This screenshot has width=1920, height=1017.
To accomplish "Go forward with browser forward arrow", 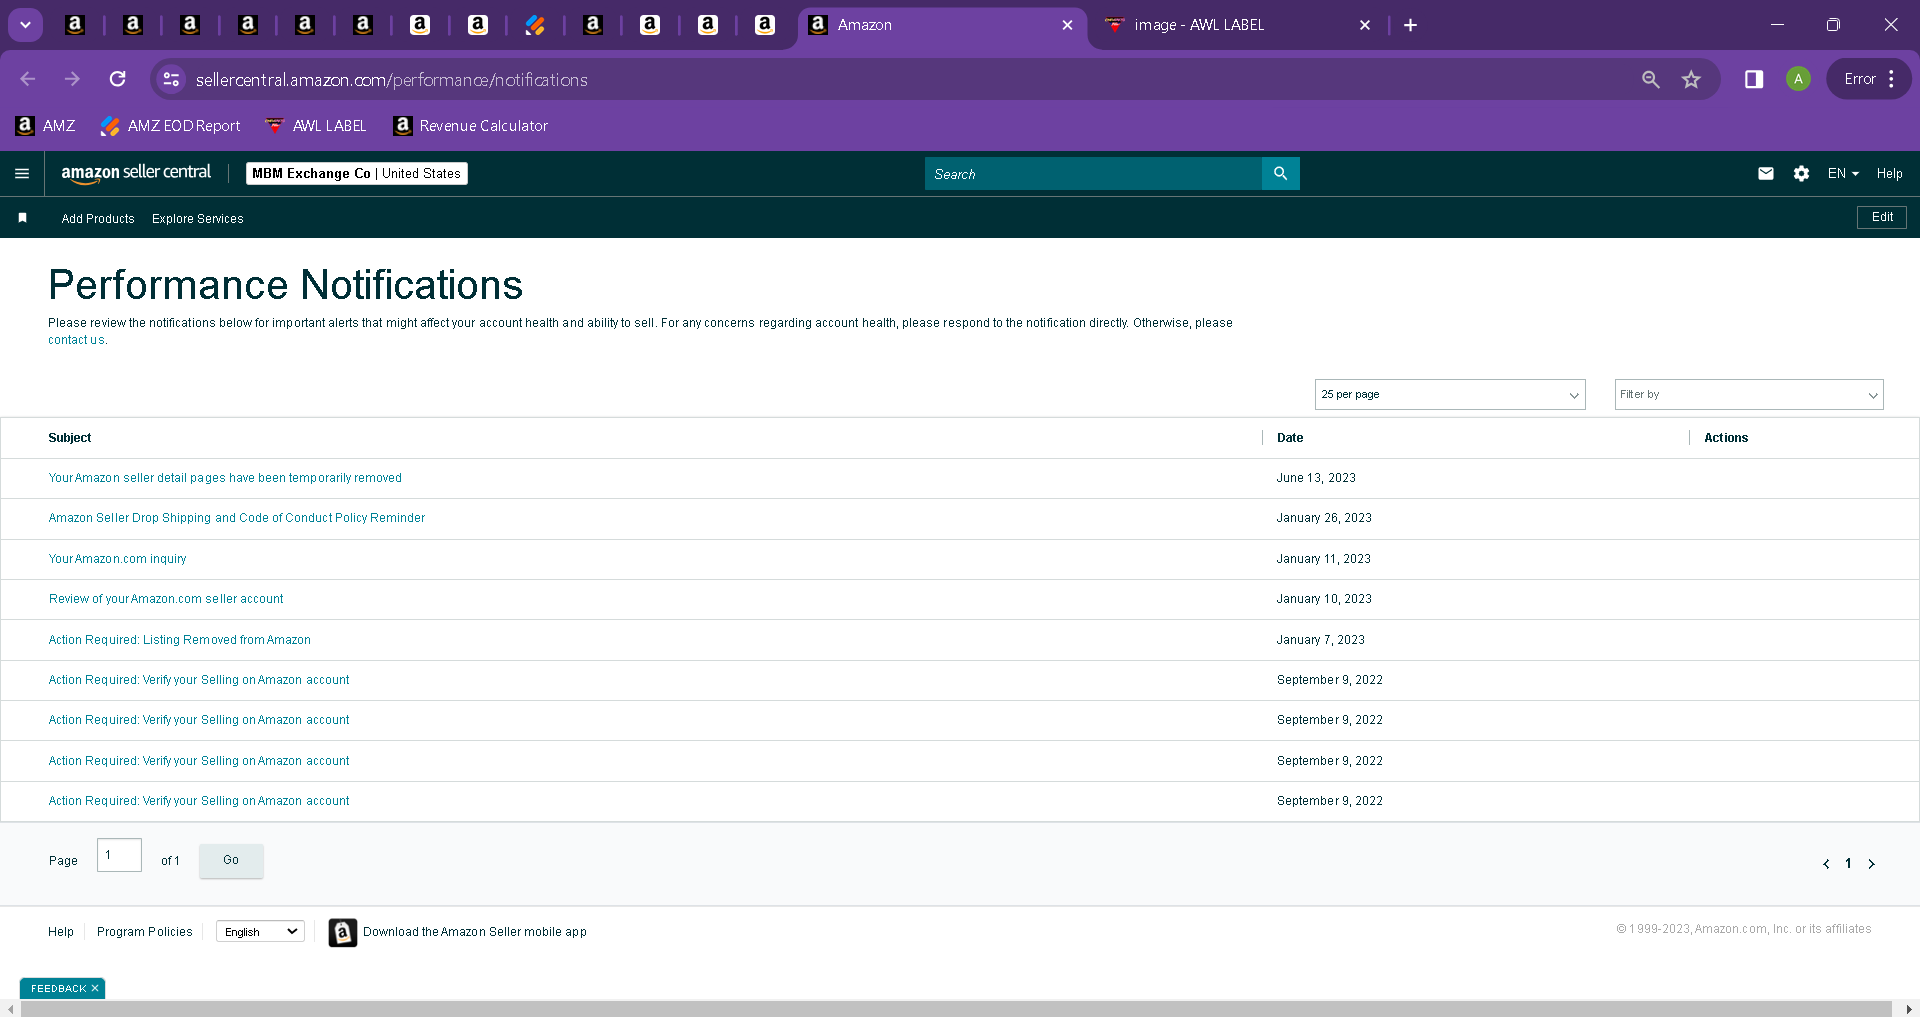I will pyautogui.click(x=72, y=79).
